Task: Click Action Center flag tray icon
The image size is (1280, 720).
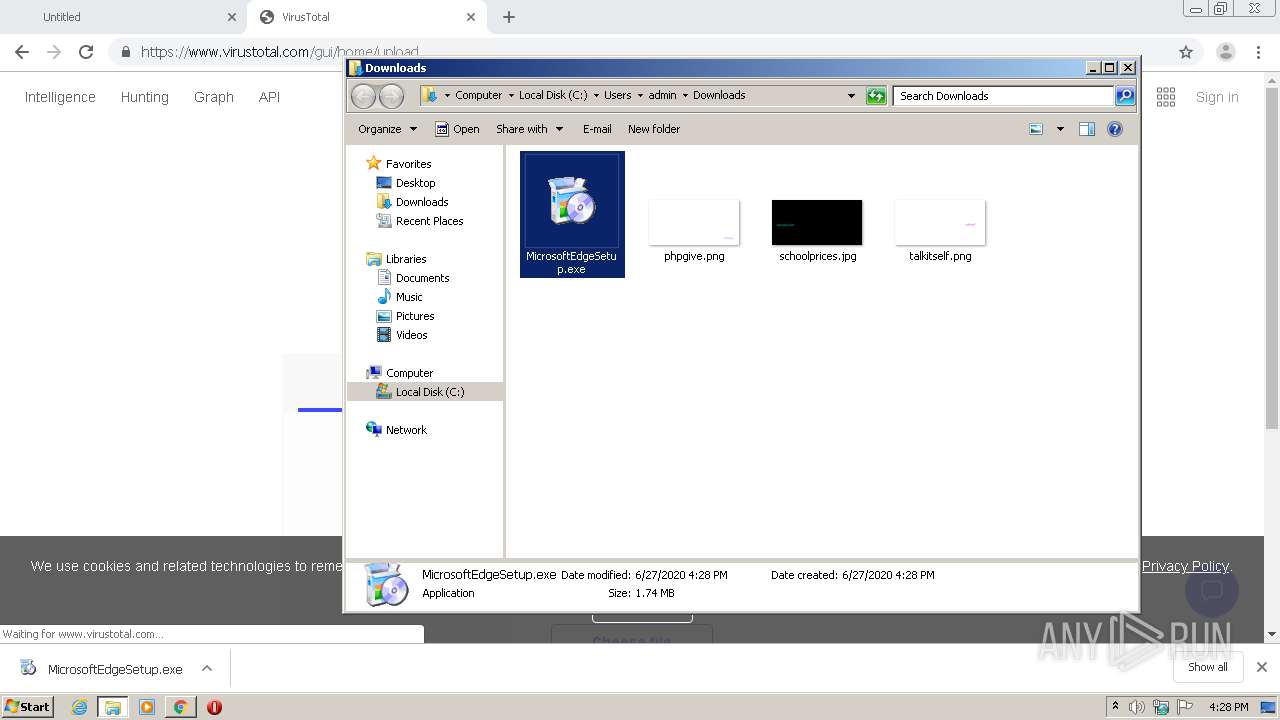Action: 1185,707
